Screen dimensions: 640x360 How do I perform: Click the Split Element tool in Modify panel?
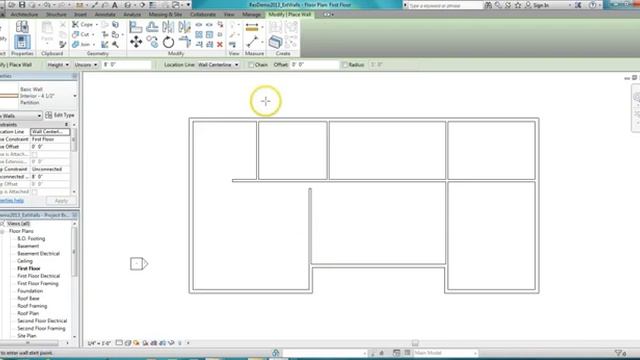click(x=199, y=24)
